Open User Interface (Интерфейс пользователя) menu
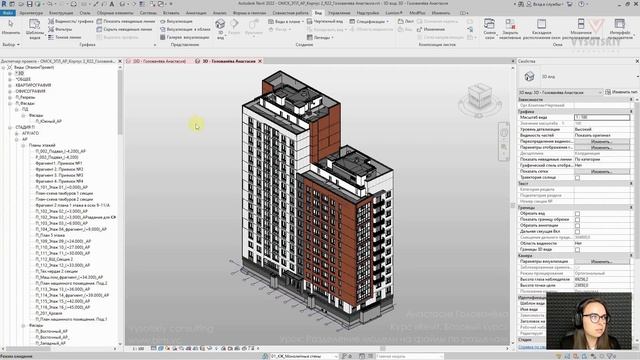The width and height of the screenshot is (640, 360). 620,29
